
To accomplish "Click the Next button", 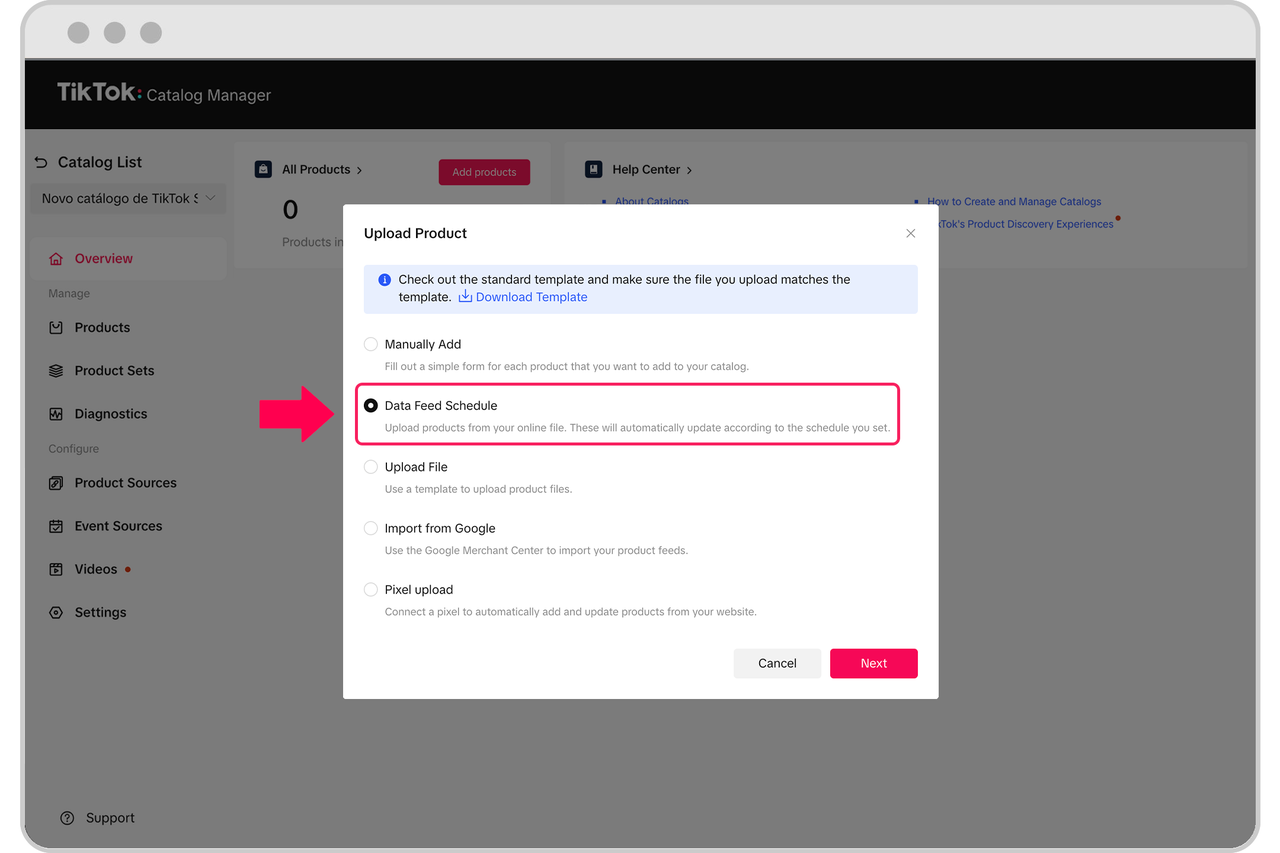I will pyautogui.click(x=874, y=663).
